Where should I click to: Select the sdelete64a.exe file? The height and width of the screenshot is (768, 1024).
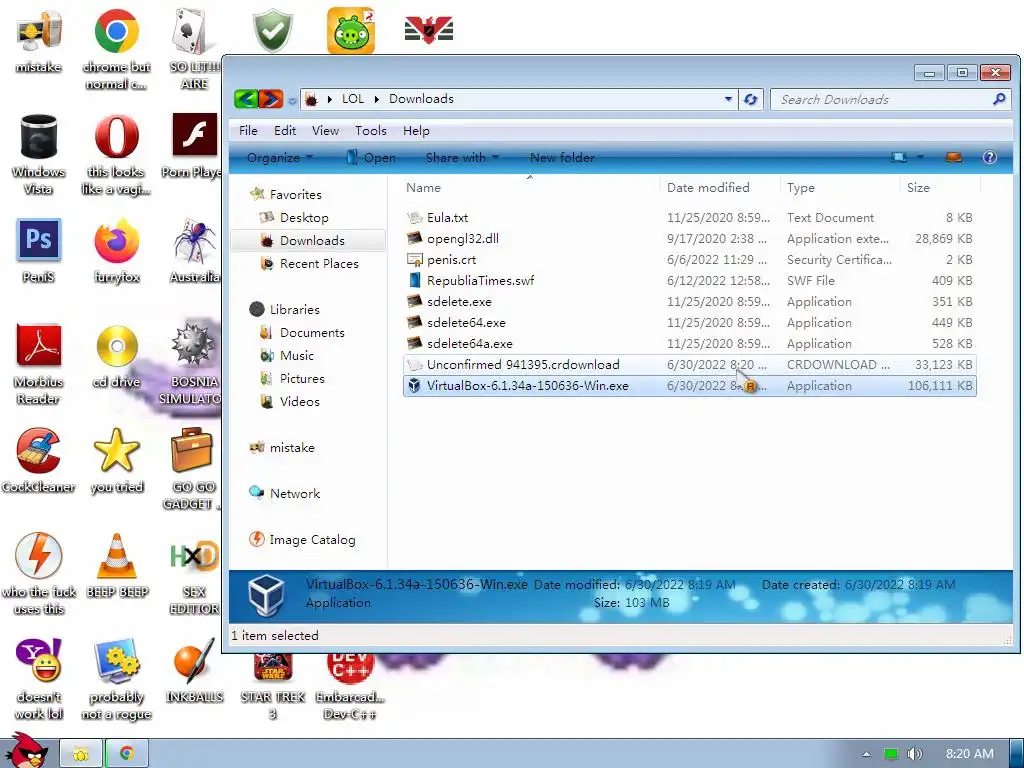[690, 343]
